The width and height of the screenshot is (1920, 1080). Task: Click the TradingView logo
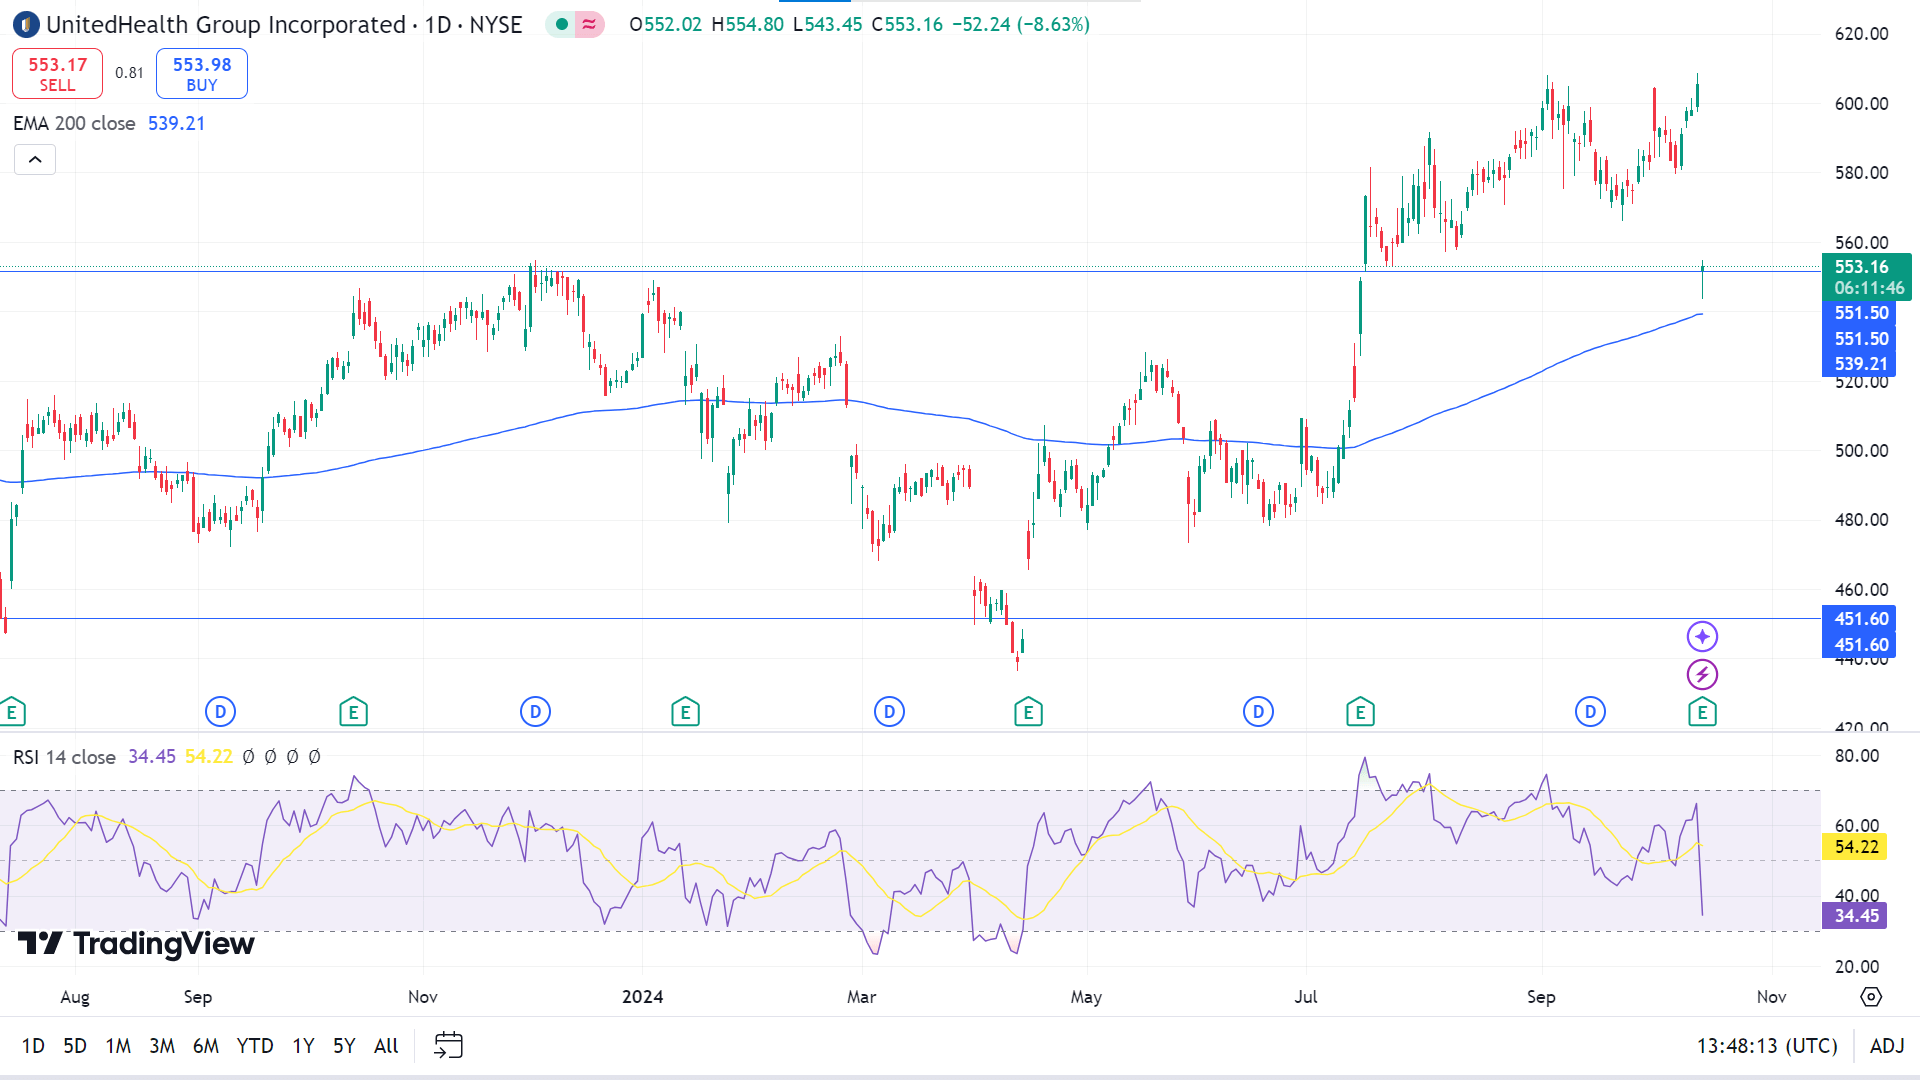point(136,944)
